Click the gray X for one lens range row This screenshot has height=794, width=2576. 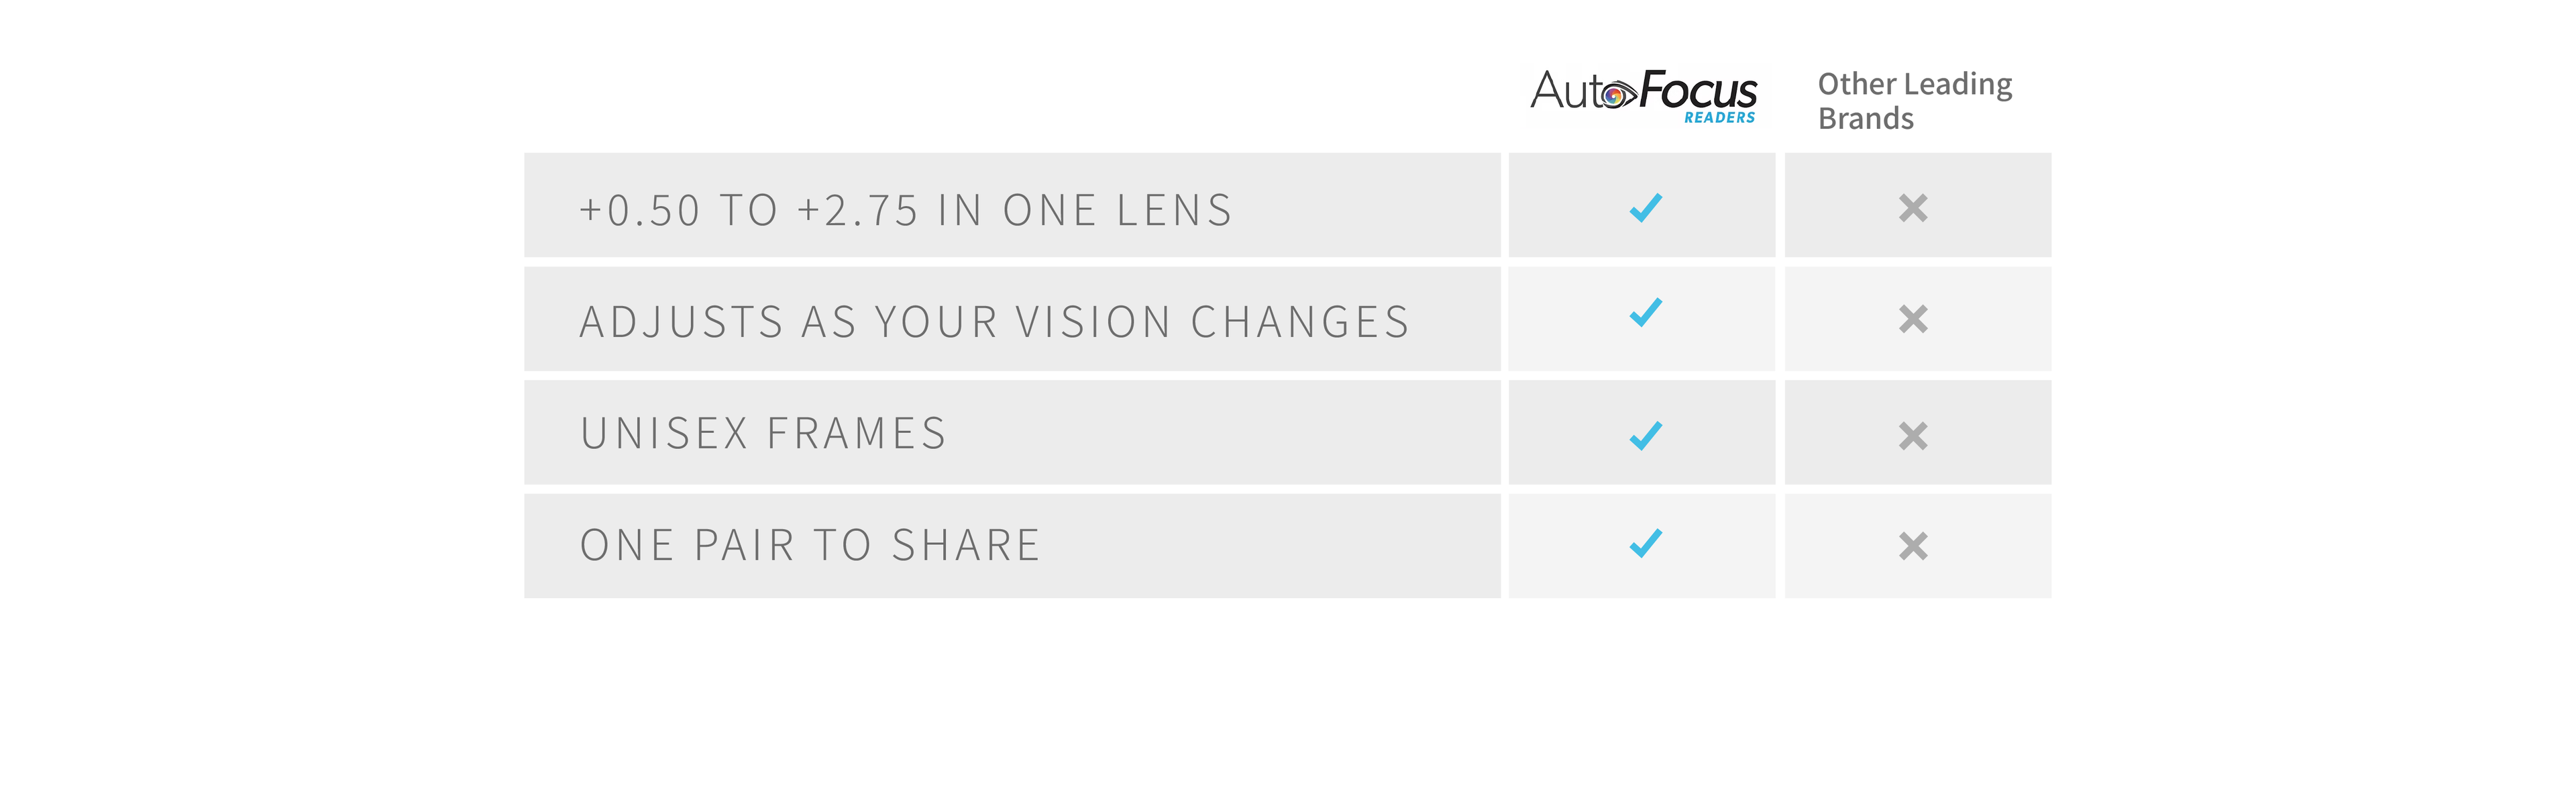pos(1913,208)
